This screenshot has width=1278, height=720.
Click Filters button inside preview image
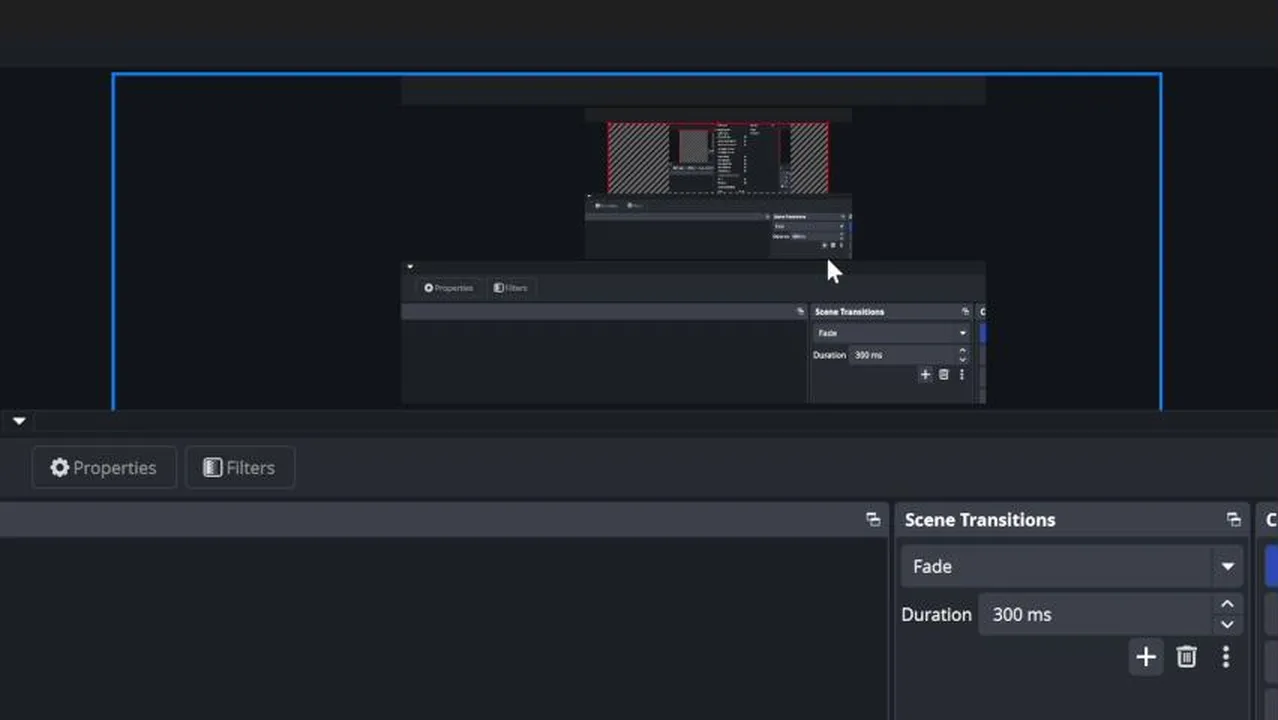[x=511, y=288]
